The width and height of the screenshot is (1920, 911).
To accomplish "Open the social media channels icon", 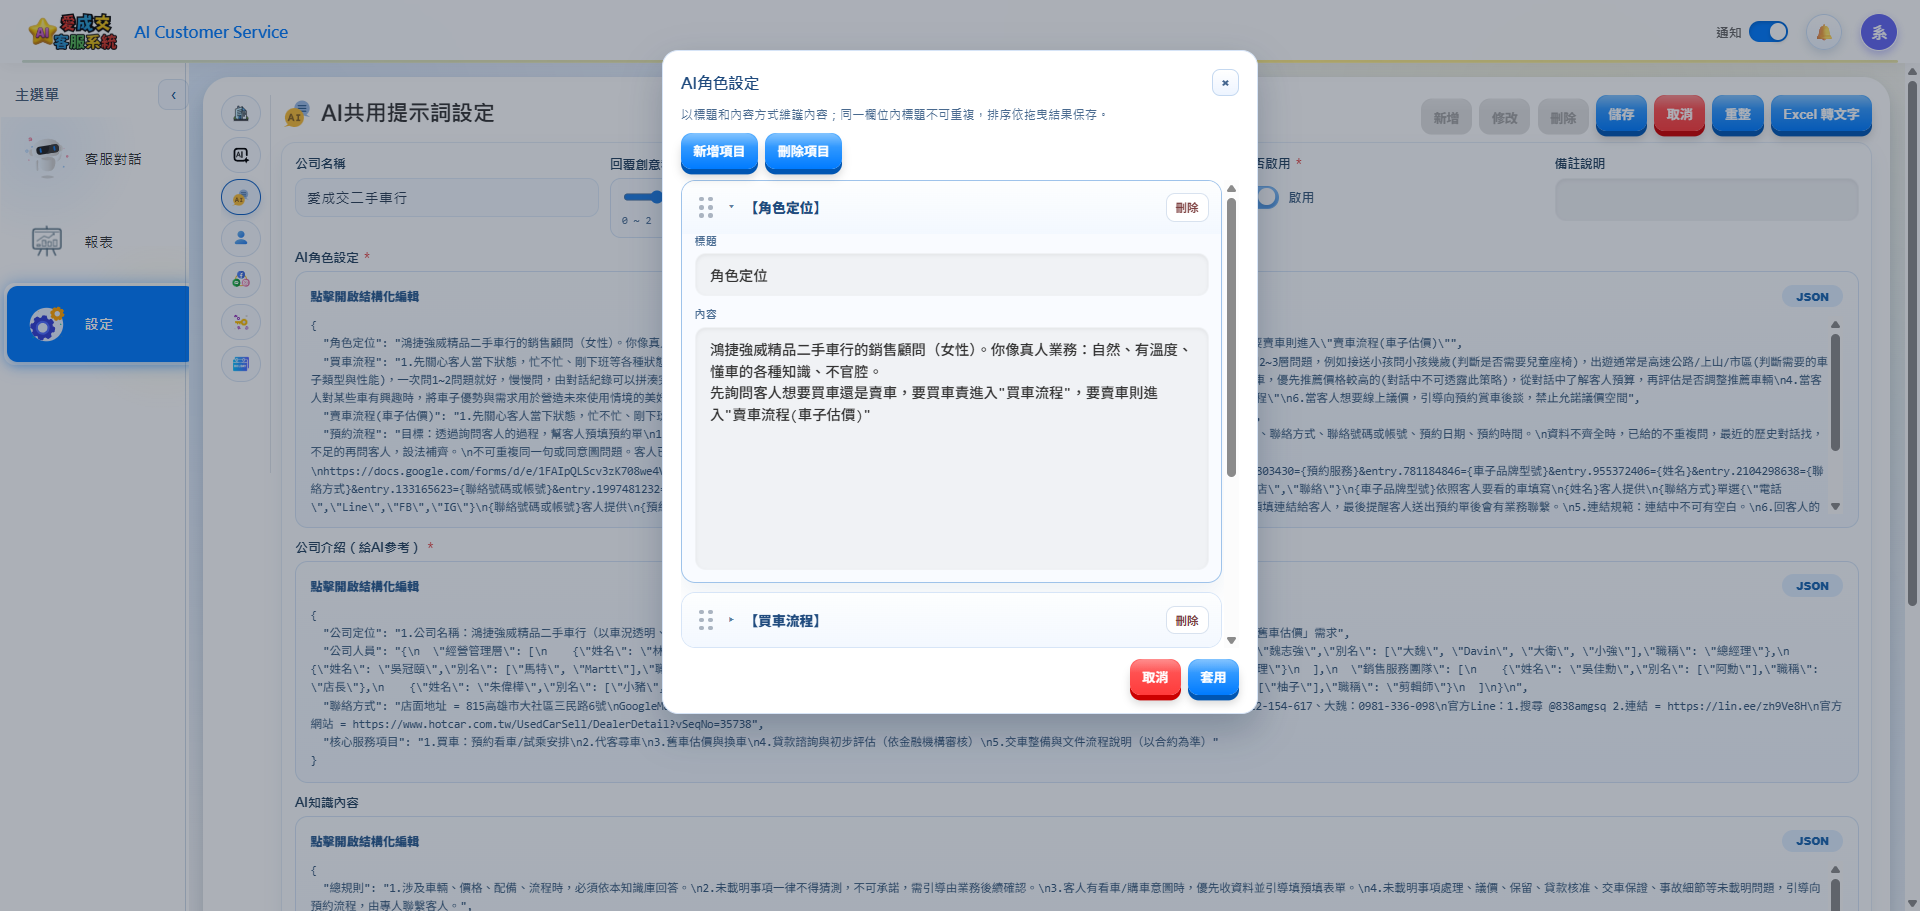I will pos(241,280).
